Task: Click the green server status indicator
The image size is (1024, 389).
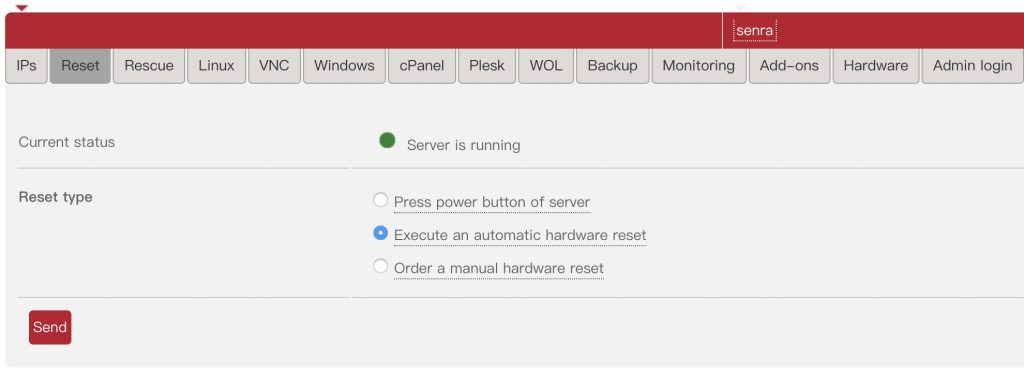Action: coord(387,140)
